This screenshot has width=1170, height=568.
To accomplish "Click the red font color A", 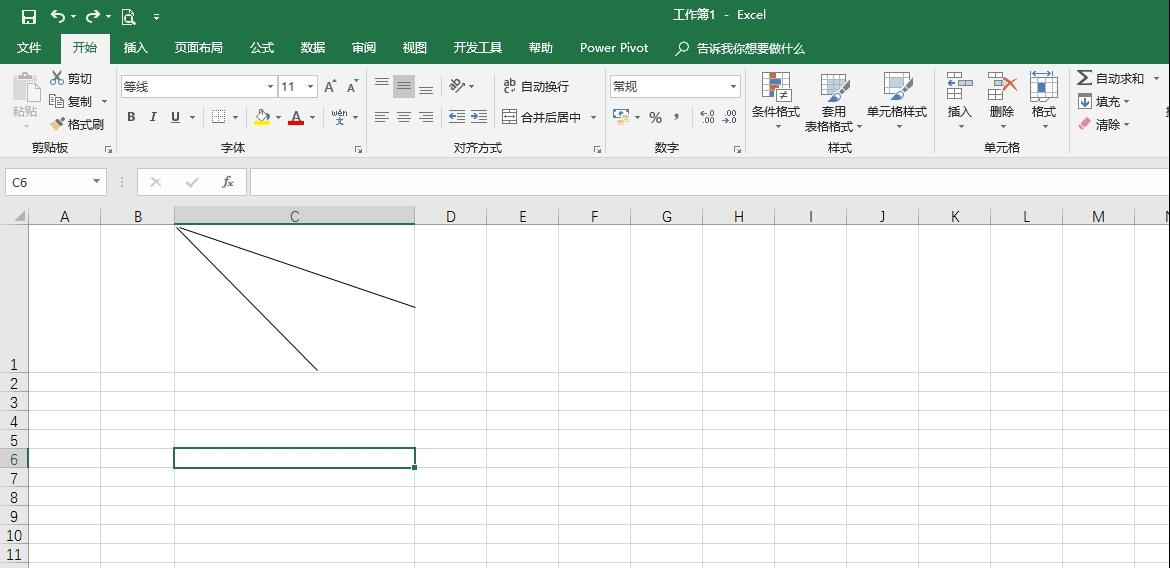I will [296, 117].
